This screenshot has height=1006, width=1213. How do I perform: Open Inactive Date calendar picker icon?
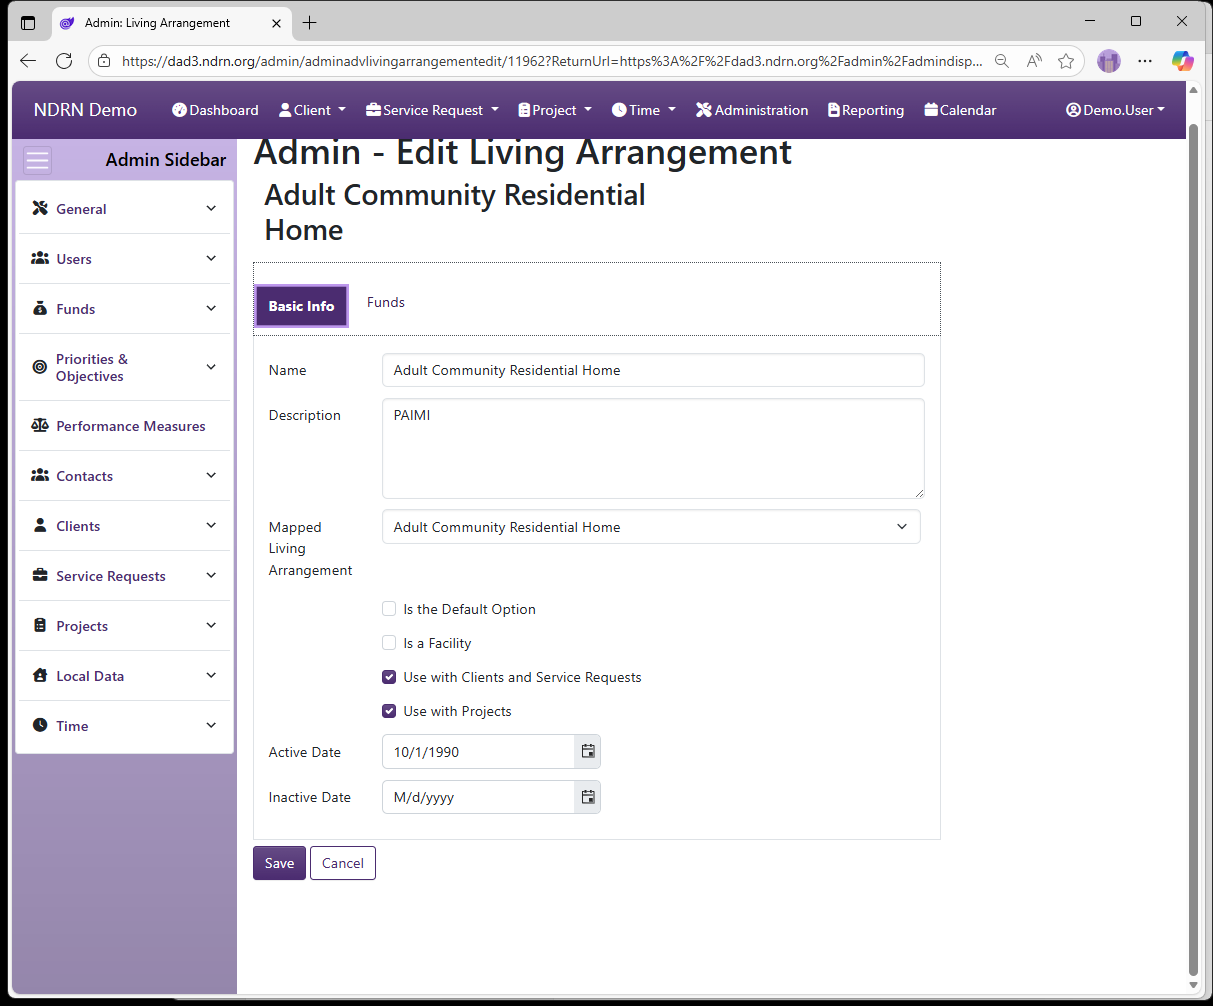tap(588, 797)
